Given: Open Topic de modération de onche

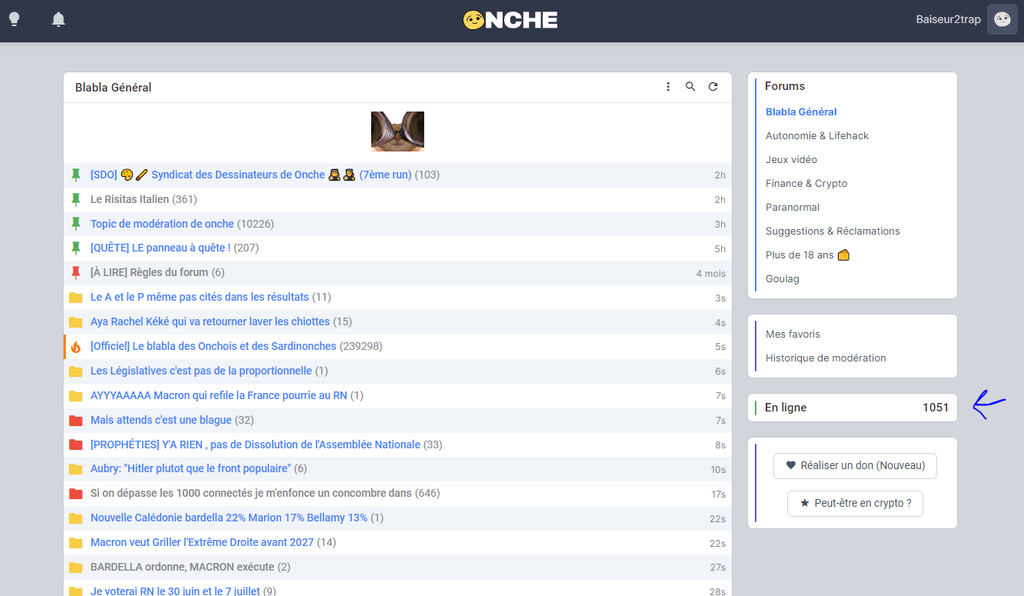Looking at the screenshot, I should tap(162, 224).
